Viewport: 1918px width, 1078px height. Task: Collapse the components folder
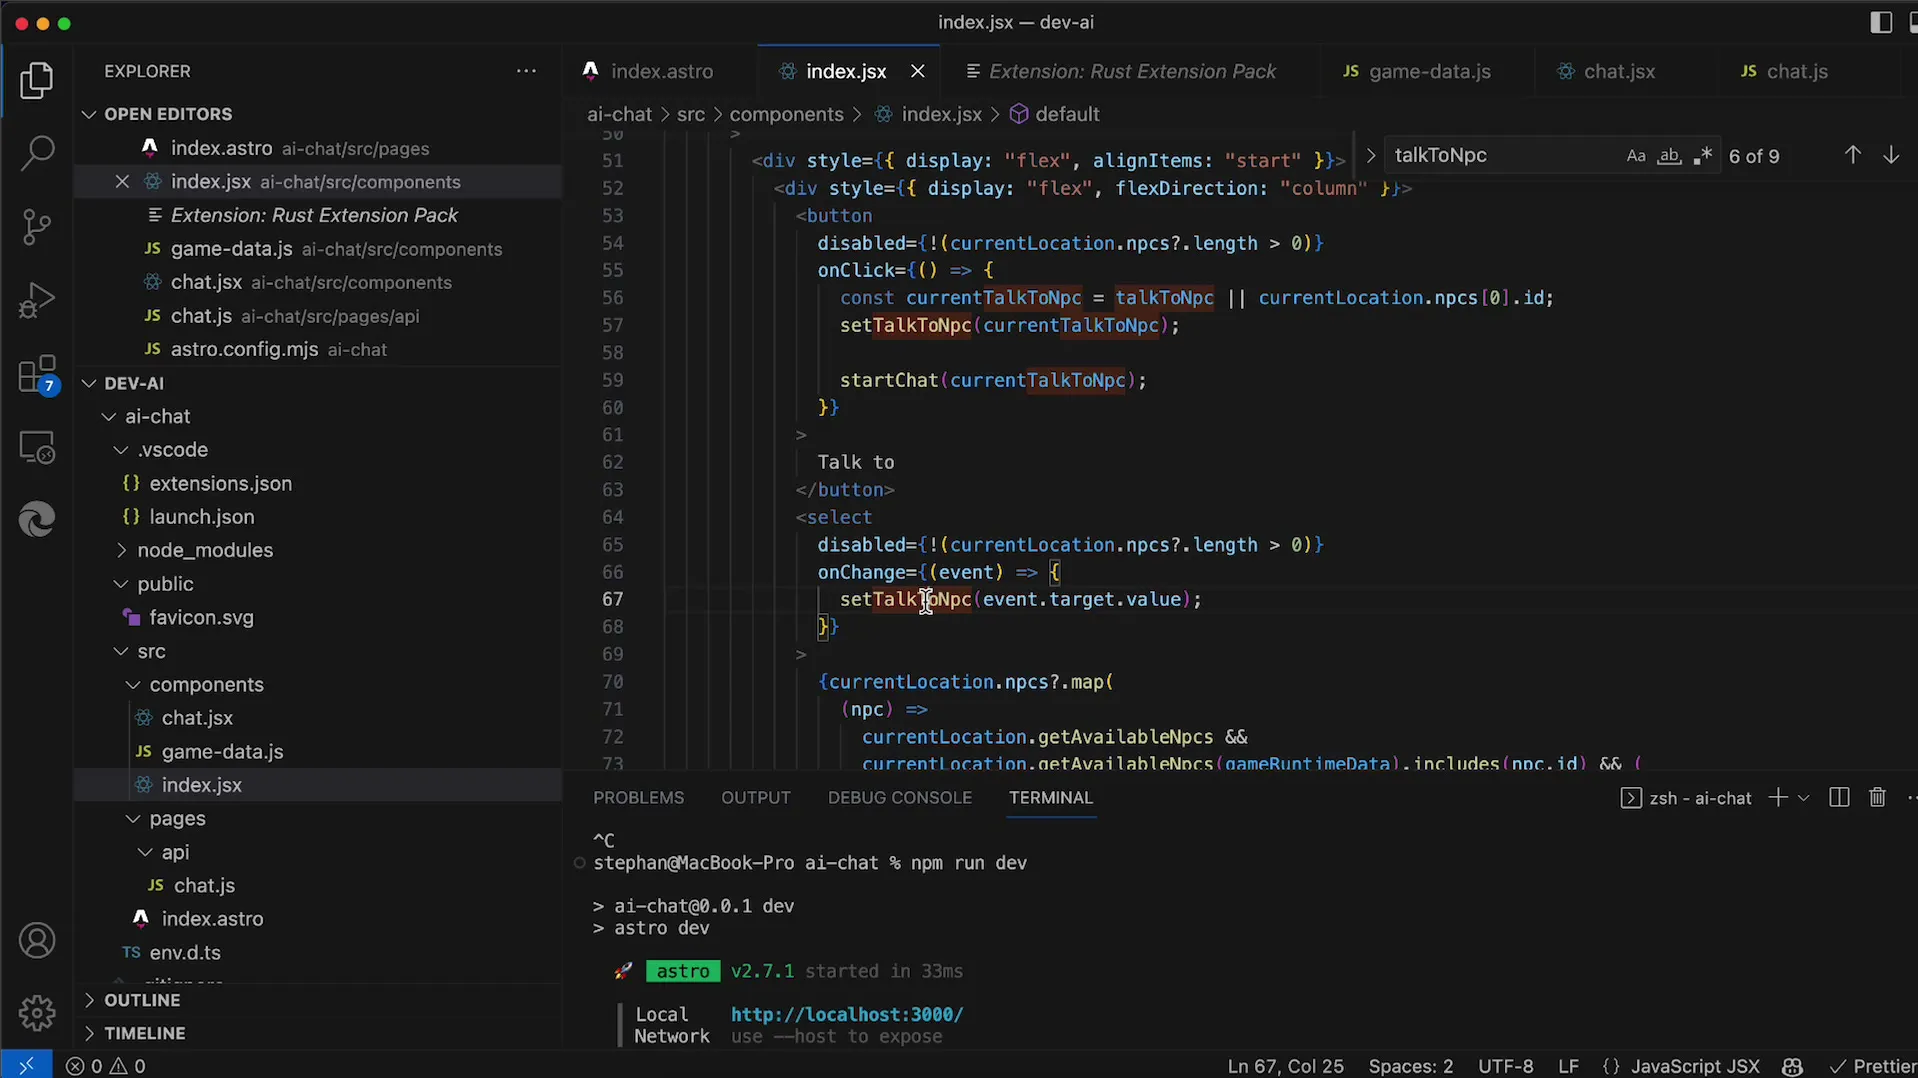[x=206, y=685]
